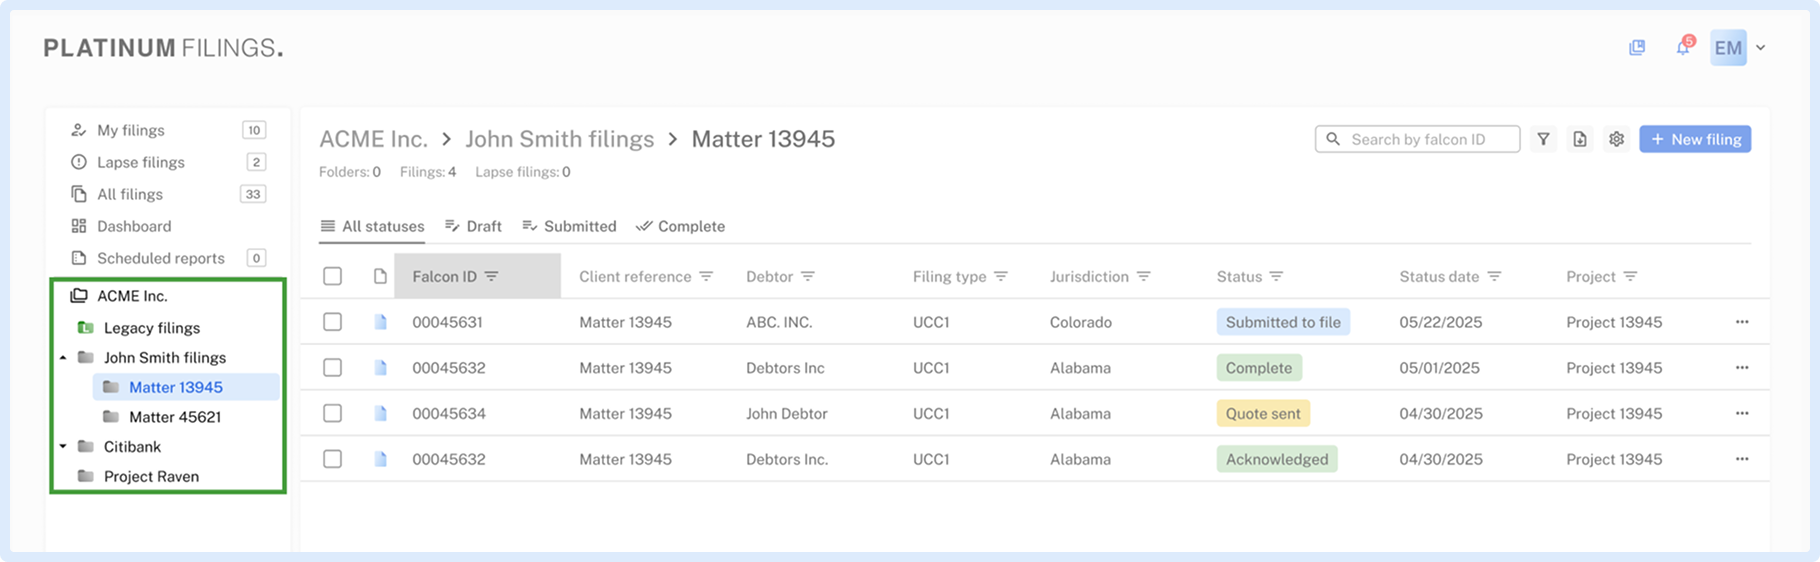Click the document icon in table header
The width and height of the screenshot is (1820, 562).
click(380, 276)
